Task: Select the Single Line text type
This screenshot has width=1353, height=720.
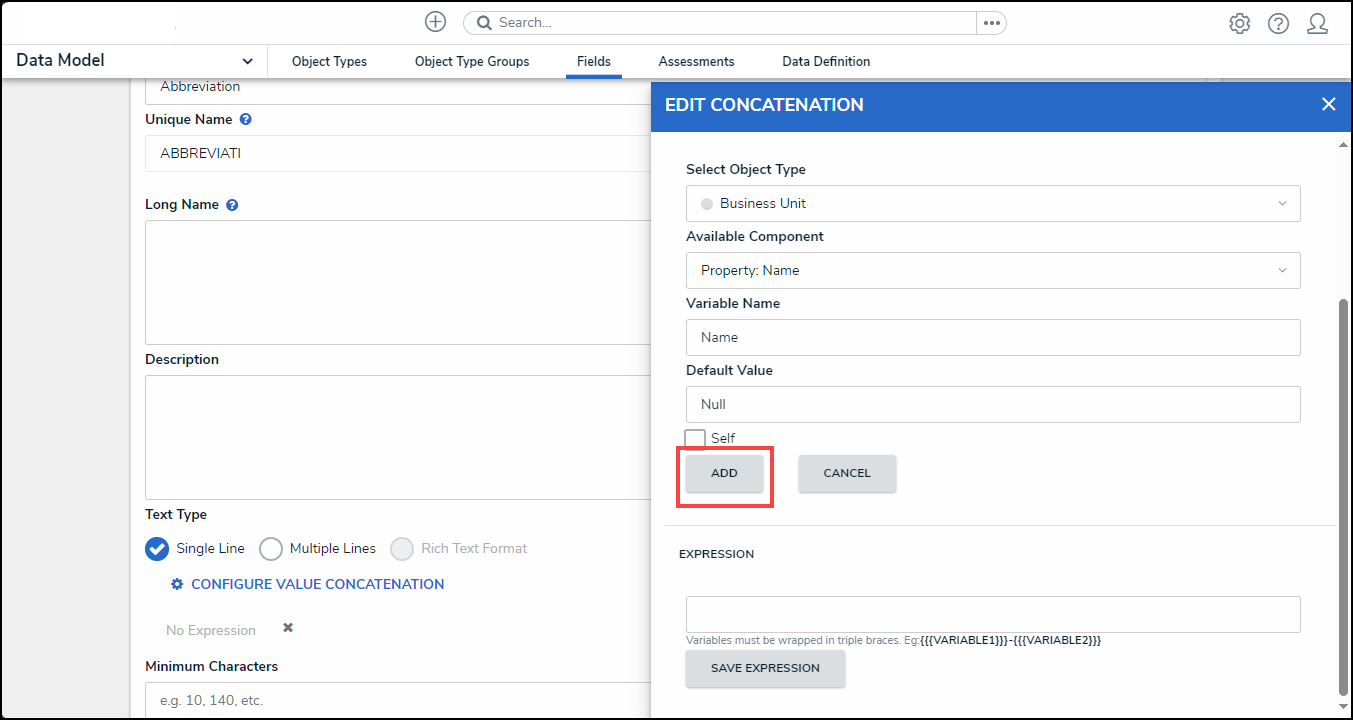Action: click(x=157, y=549)
